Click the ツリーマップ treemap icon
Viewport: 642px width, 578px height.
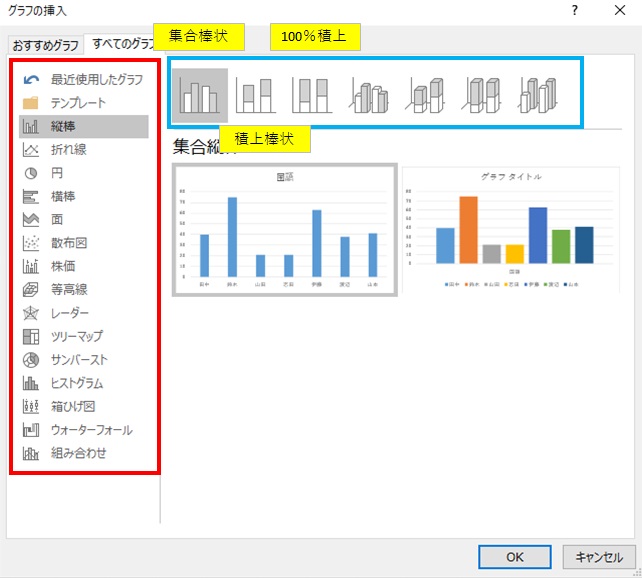click(31, 336)
